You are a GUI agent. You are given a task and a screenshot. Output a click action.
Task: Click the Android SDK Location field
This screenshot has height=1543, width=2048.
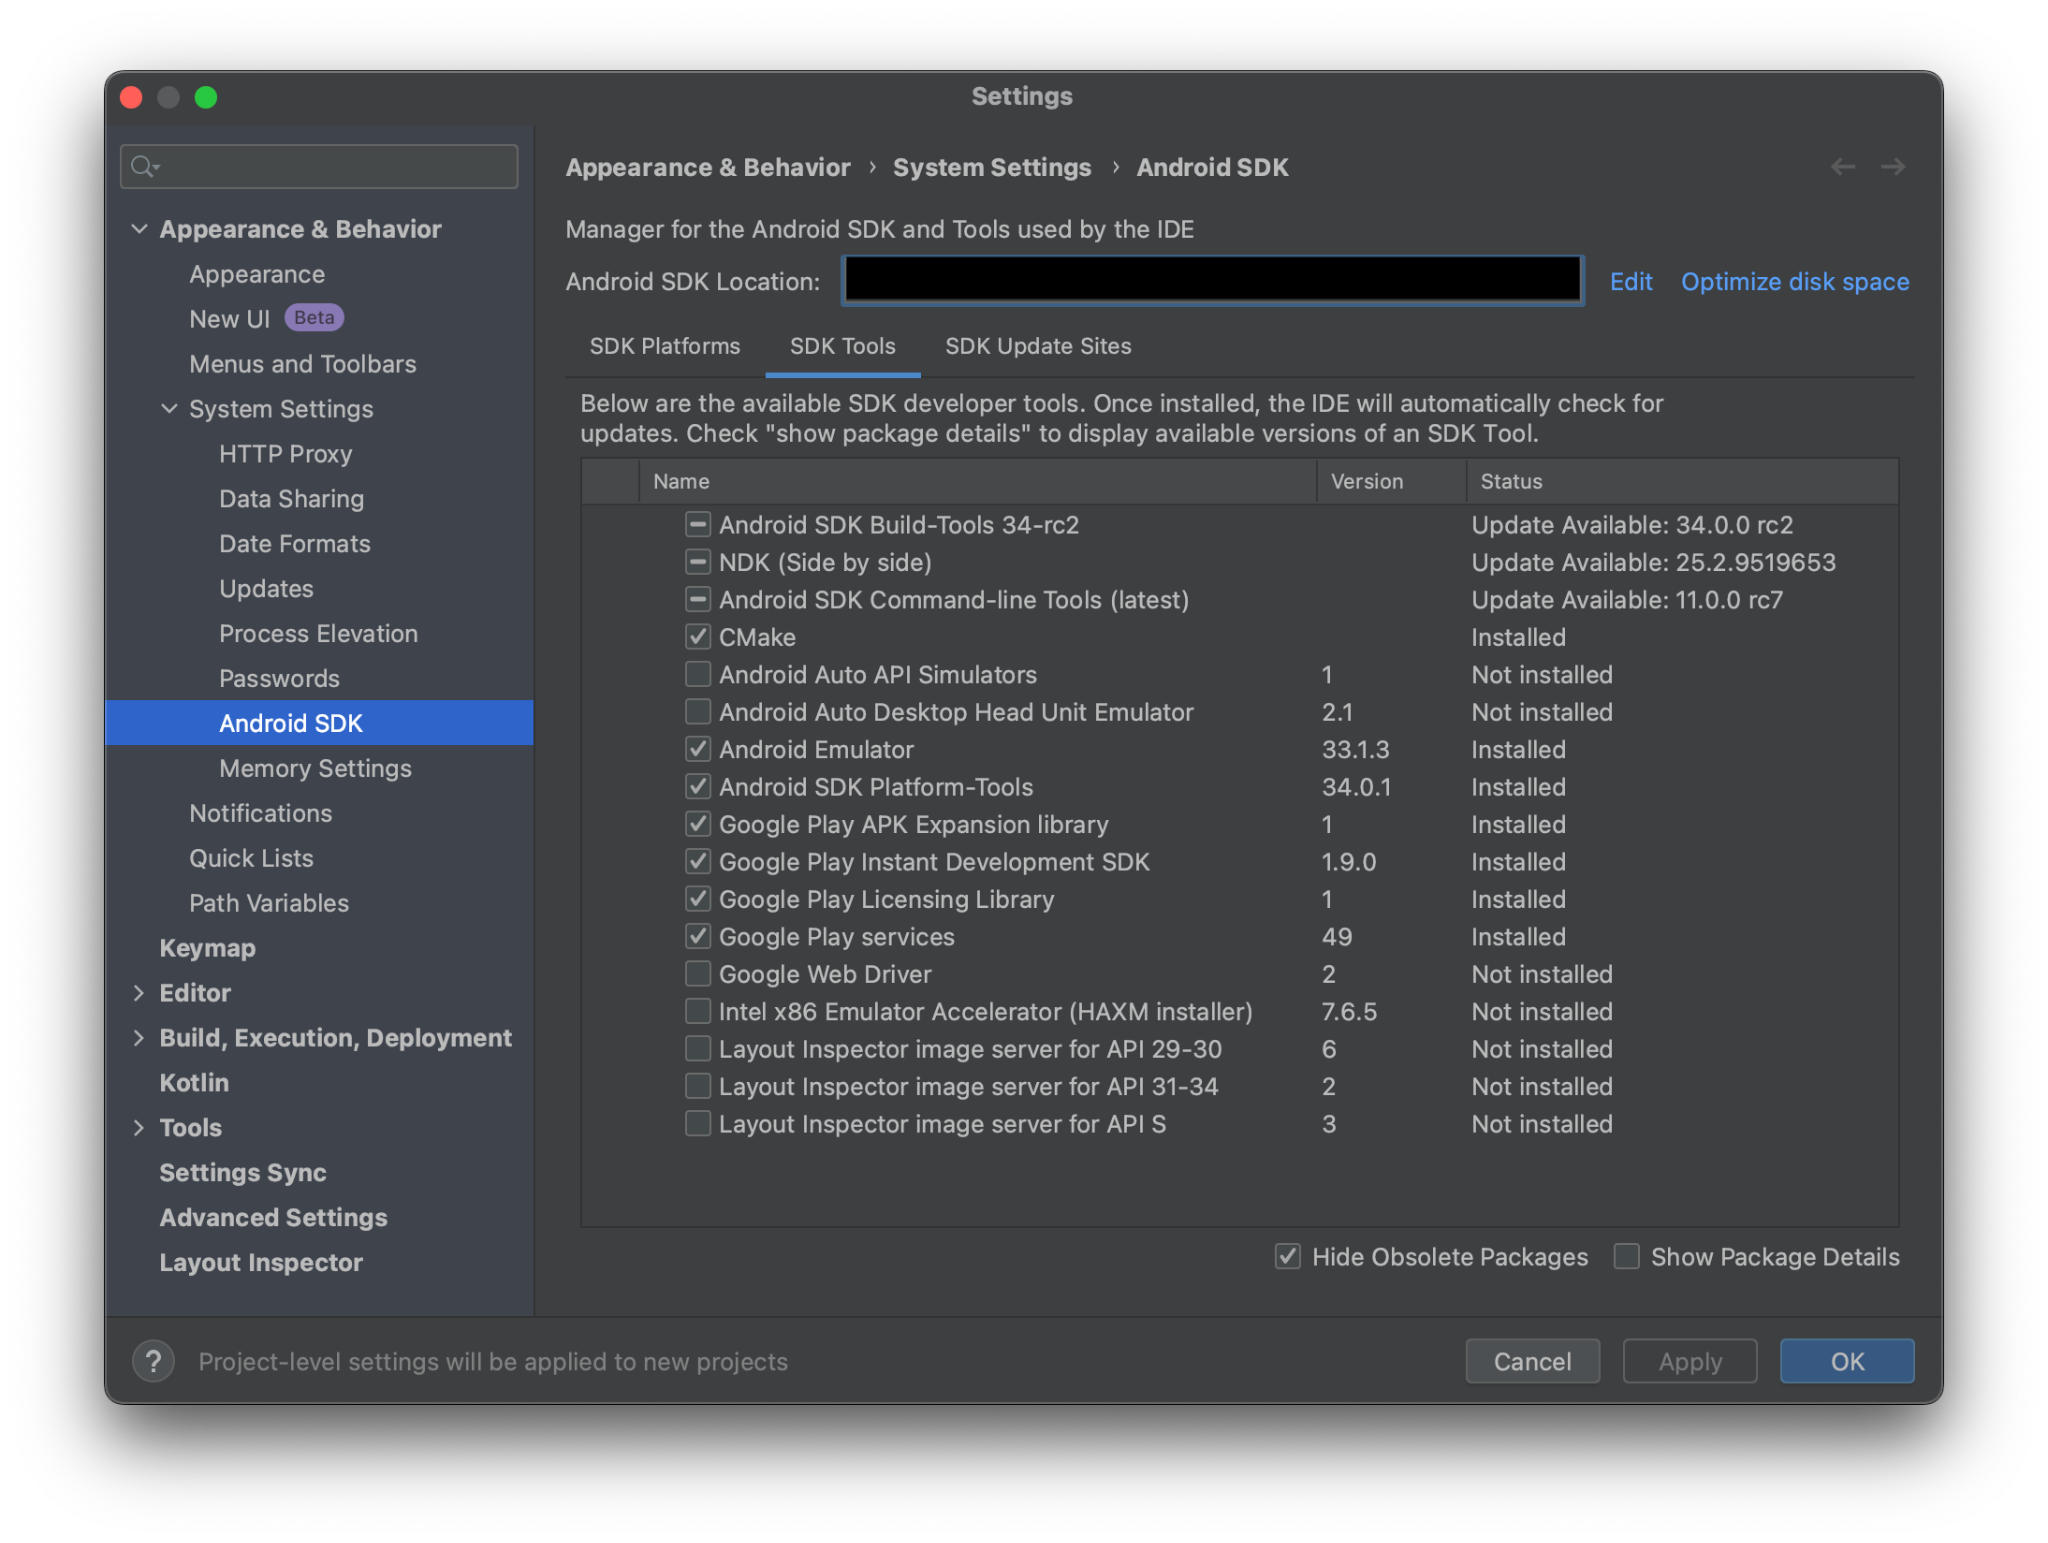pos(1211,281)
